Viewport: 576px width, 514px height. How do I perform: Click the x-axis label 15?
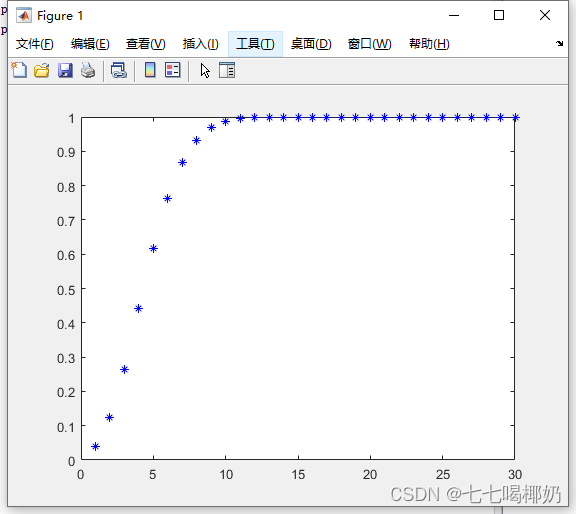click(x=298, y=475)
